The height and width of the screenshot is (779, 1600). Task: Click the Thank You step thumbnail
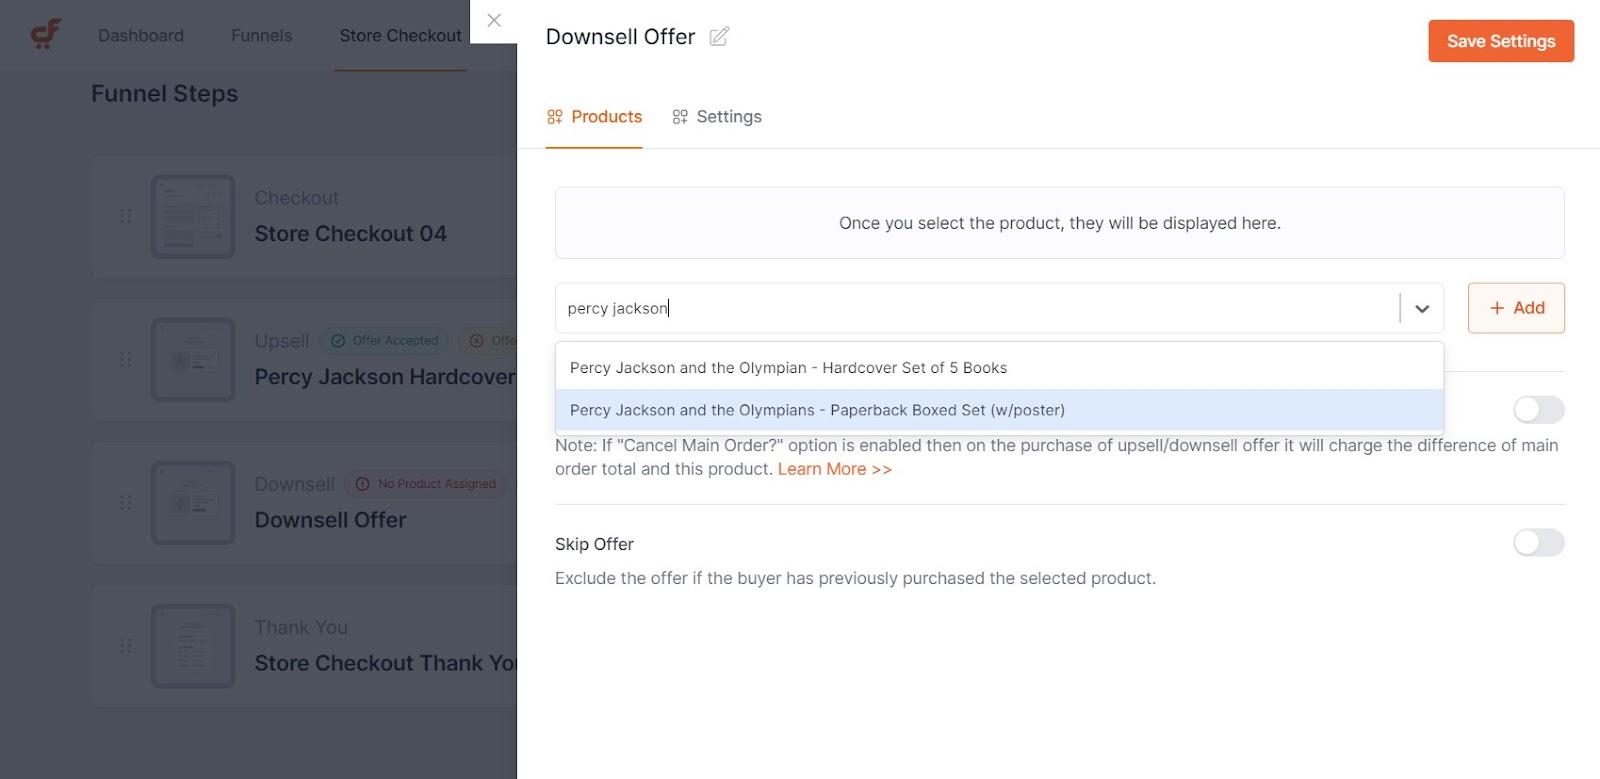coord(193,645)
